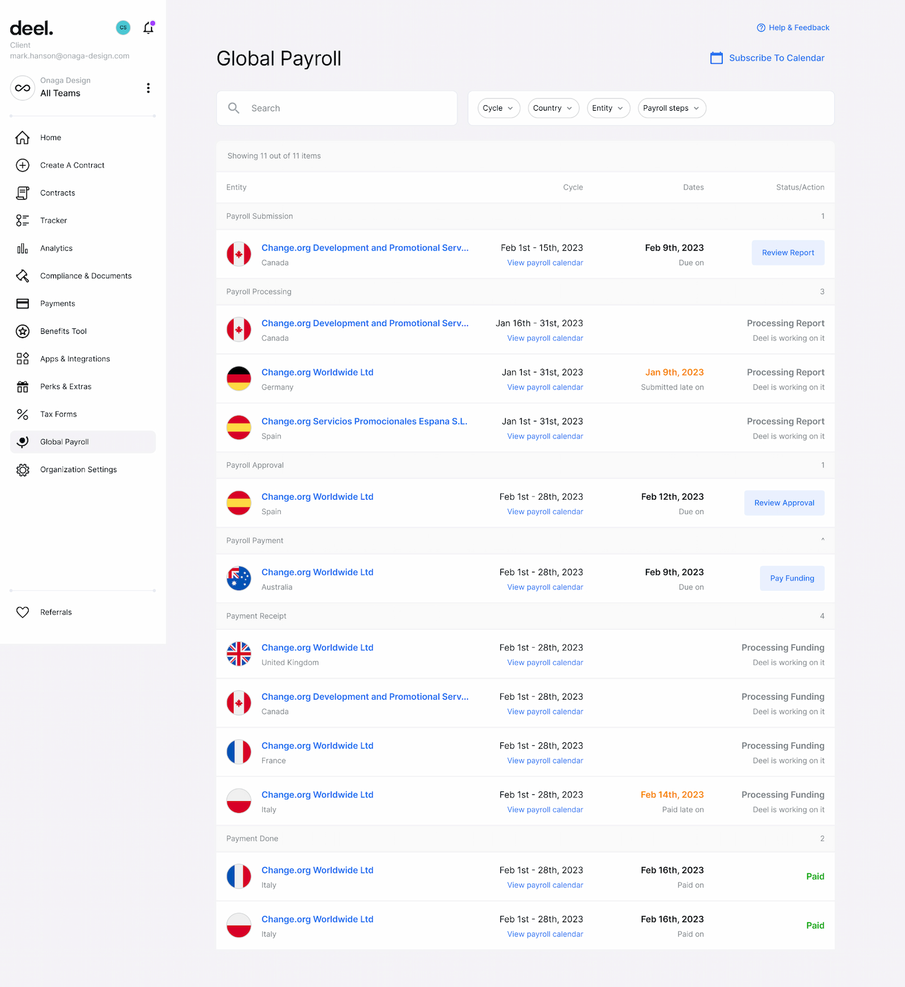The height and width of the screenshot is (987, 905).
Task: Go to Organization Settings in sidebar
Action: 78,470
